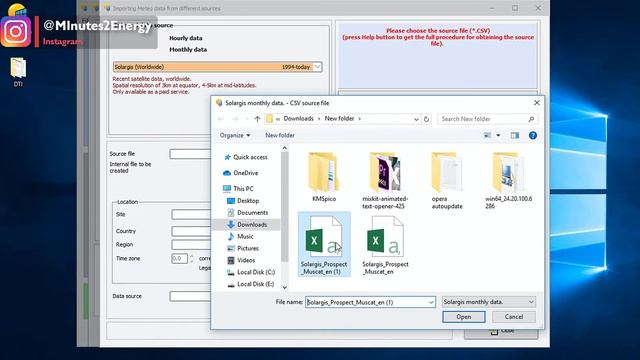
Task: Click the DTI folder on the desktop
Action: [x=18, y=72]
